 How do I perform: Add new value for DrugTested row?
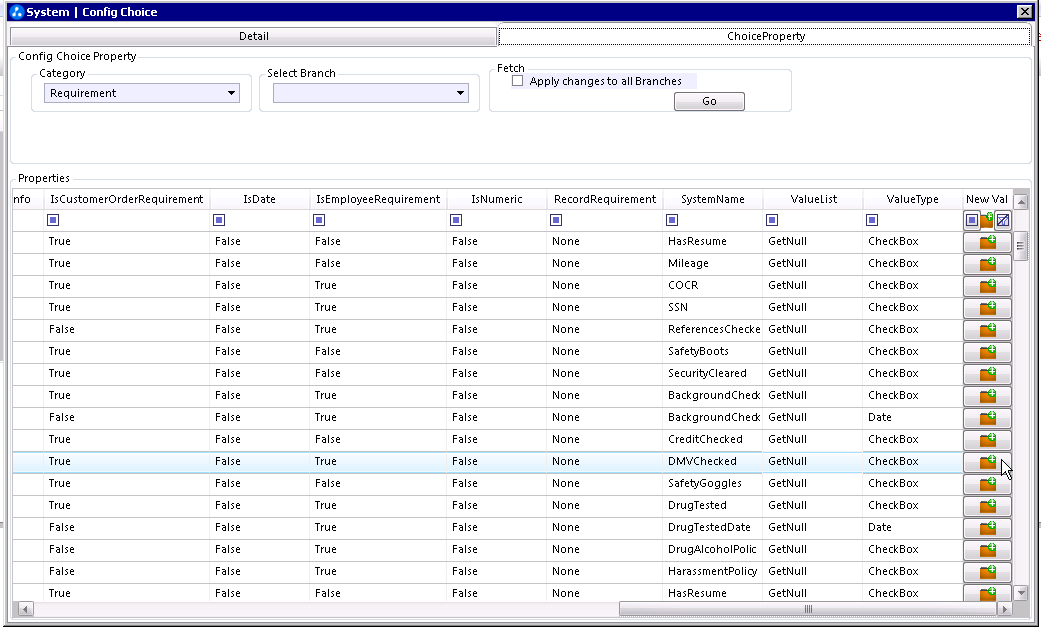[x=987, y=505]
